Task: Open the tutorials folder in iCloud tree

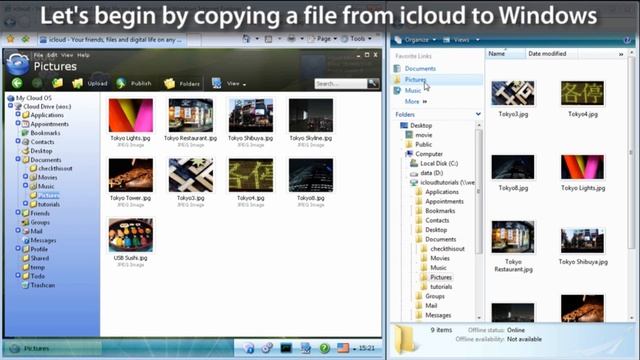Action: pos(45,204)
